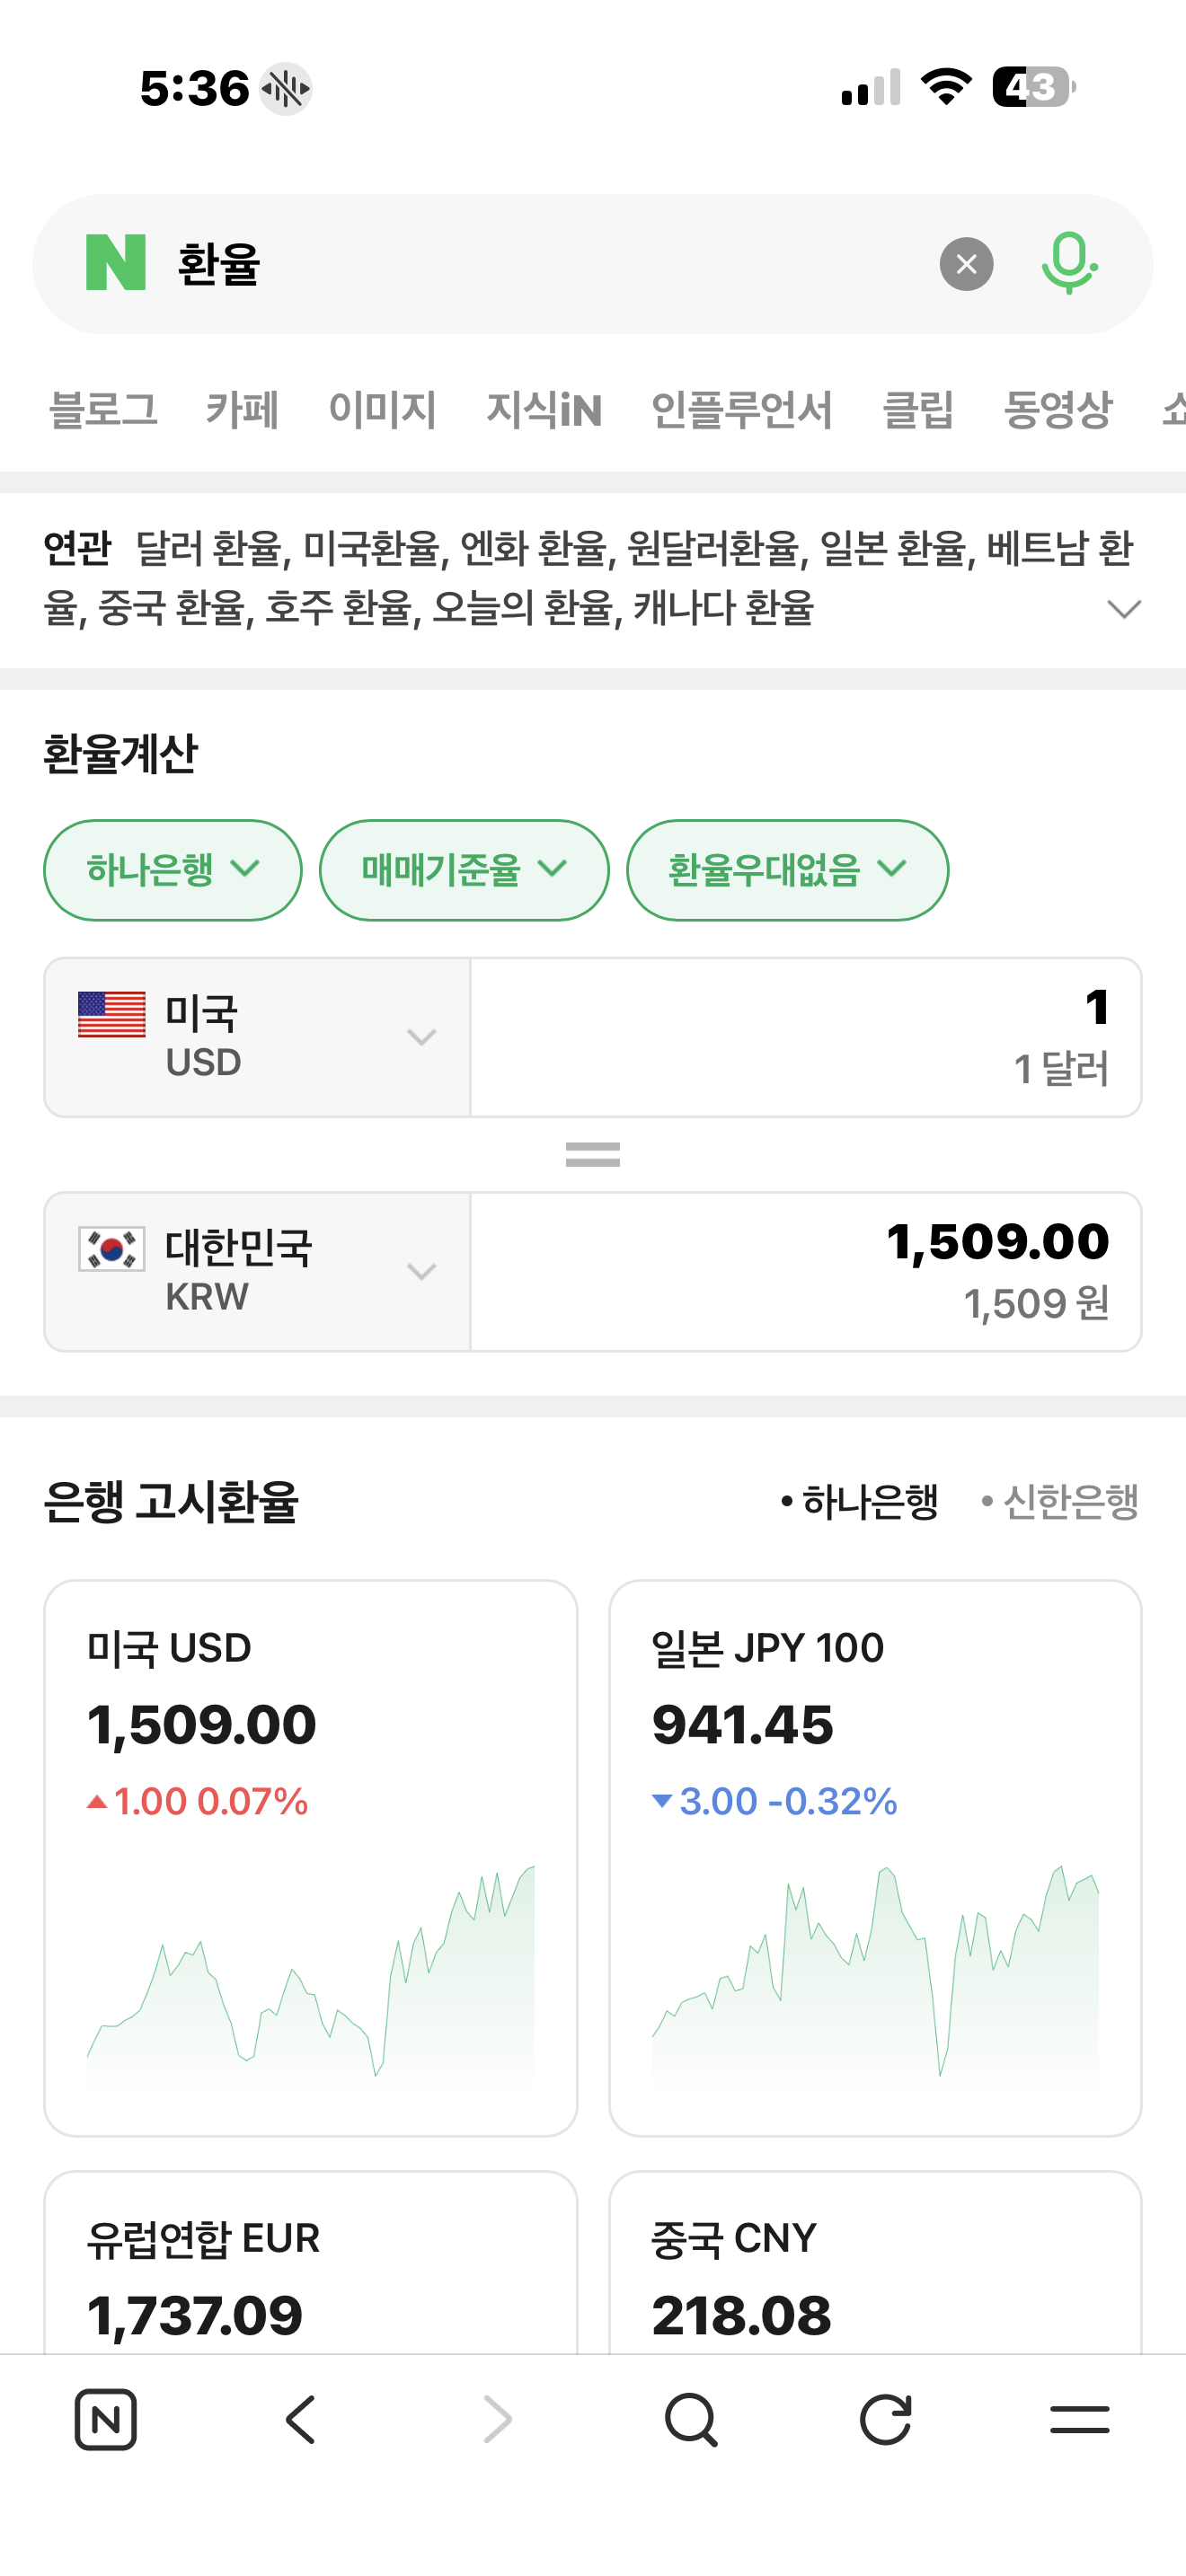This screenshot has width=1186, height=2576.
Task: Switch to the 지식iN tab
Action: pyautogui.click(x=544, y=409)
